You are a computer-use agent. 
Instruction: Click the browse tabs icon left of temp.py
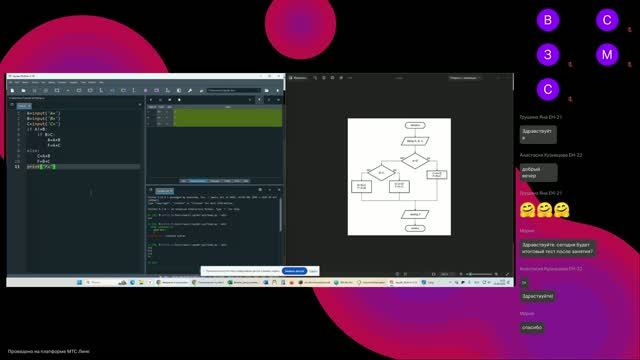click(x=12, y=104)
